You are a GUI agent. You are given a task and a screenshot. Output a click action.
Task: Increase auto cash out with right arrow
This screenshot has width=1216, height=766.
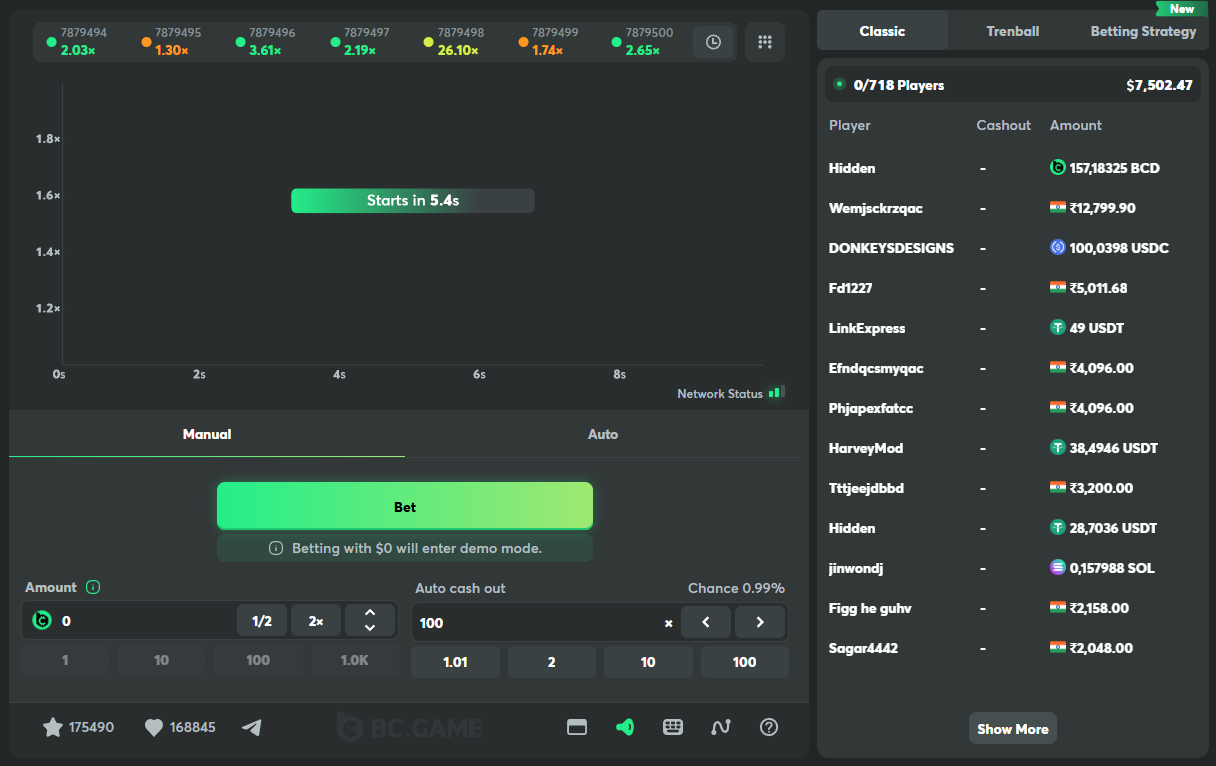click(760, 622)
